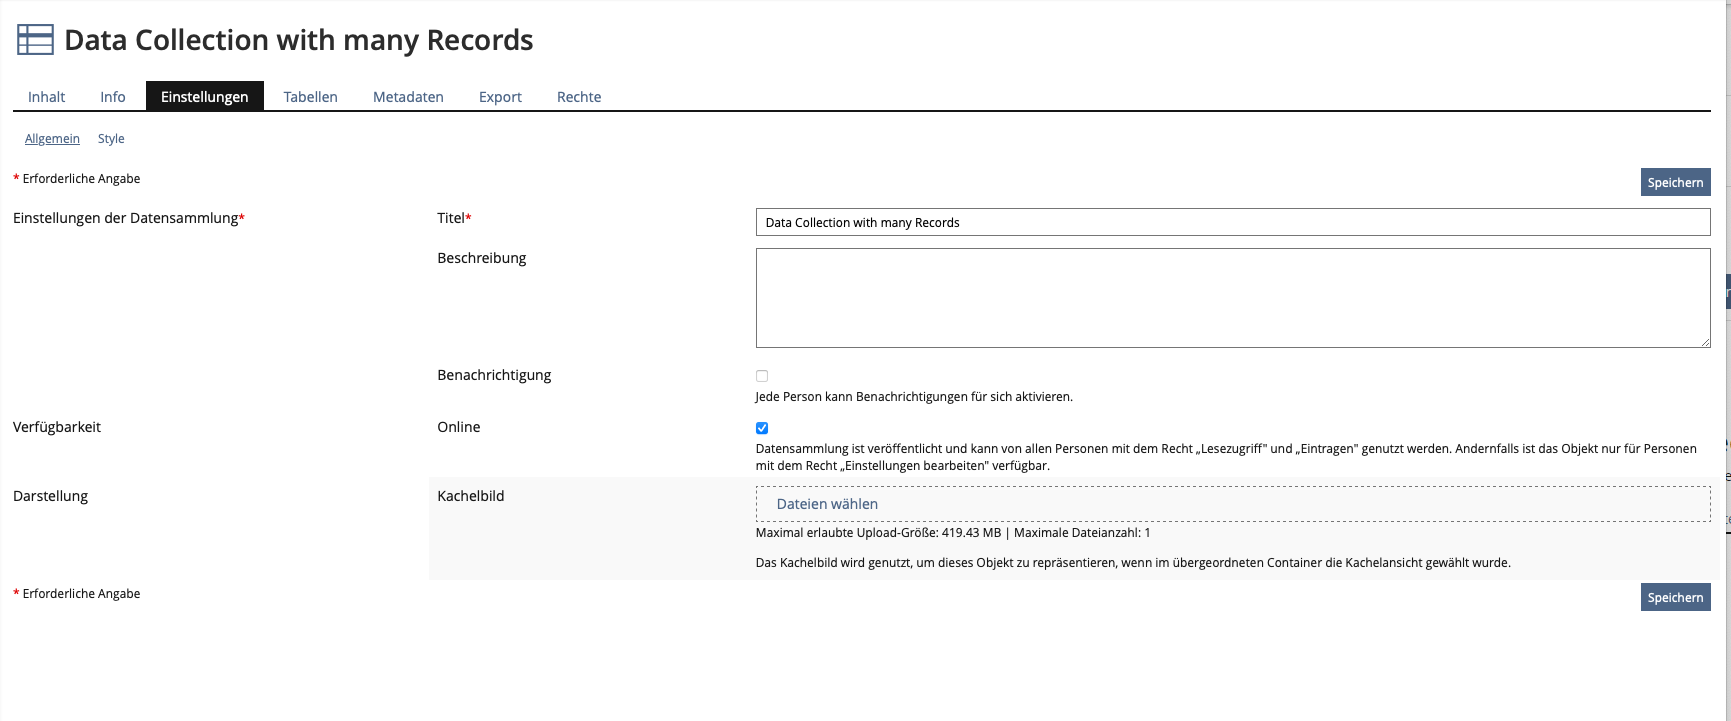Click the data collection table icon
Image resolution: width=1731 pixels, height=721 pixels.
(36, 39)
